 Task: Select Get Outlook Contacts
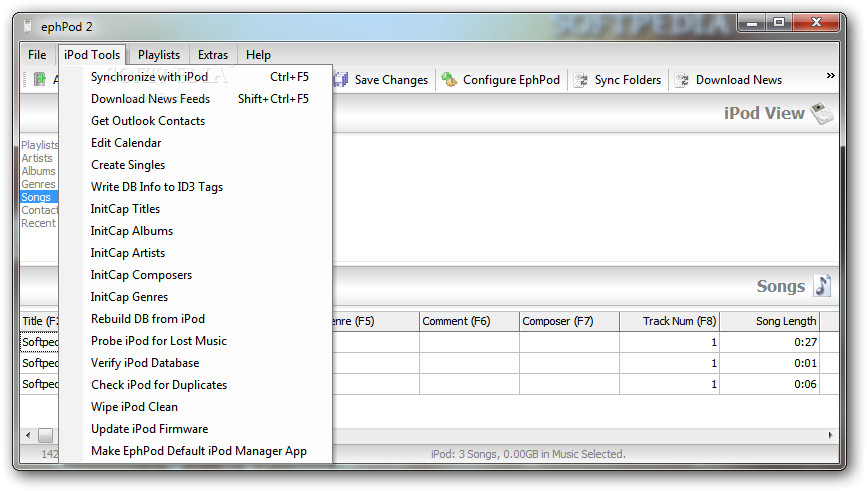point(196,121)
